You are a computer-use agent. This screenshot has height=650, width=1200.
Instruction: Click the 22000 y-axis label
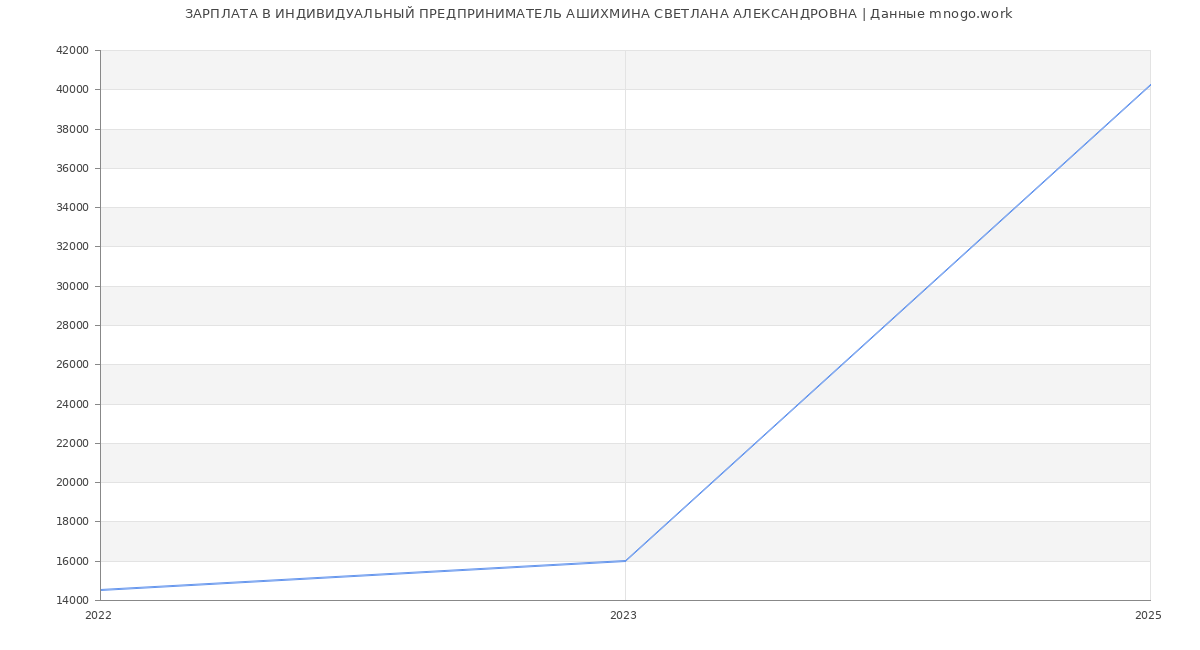(x=72, y=443)
